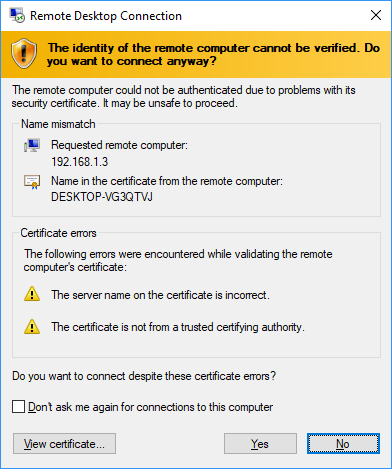Open View certificate details

64,444
